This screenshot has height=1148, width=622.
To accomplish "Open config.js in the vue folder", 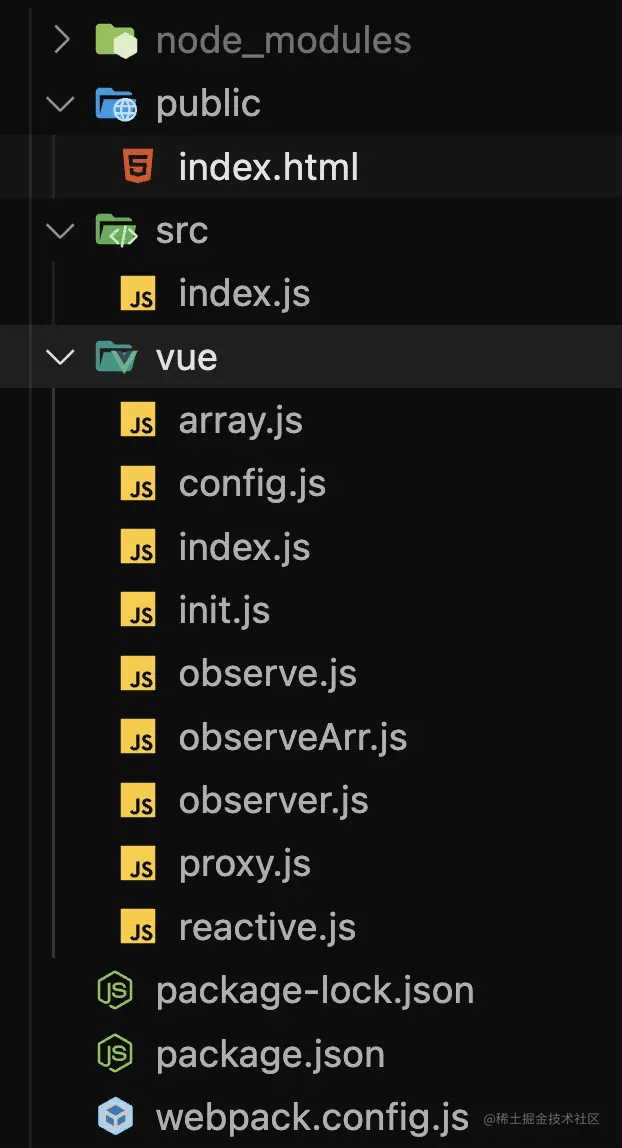I will pyautogui.click(x=252, y=484).
